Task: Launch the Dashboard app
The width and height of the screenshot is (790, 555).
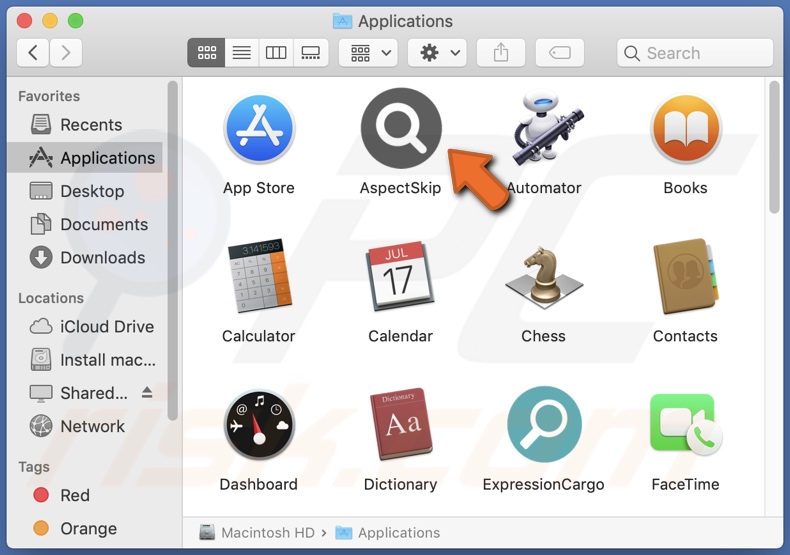Action: (259, 424)
